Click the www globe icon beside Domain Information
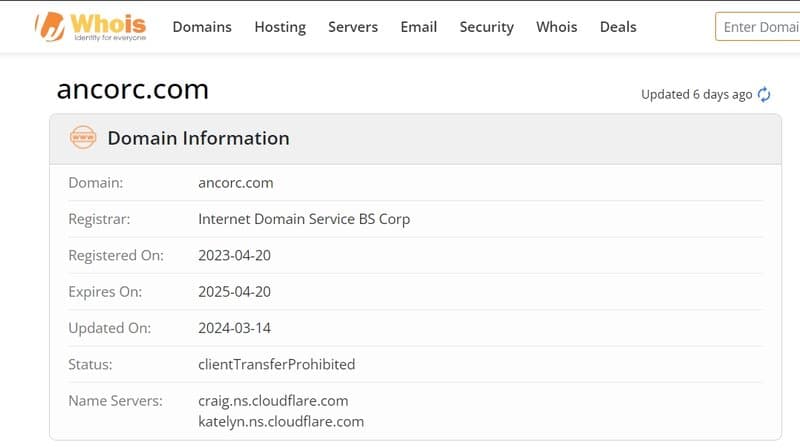Screen dimensions: 800x448 coord(83,138)
